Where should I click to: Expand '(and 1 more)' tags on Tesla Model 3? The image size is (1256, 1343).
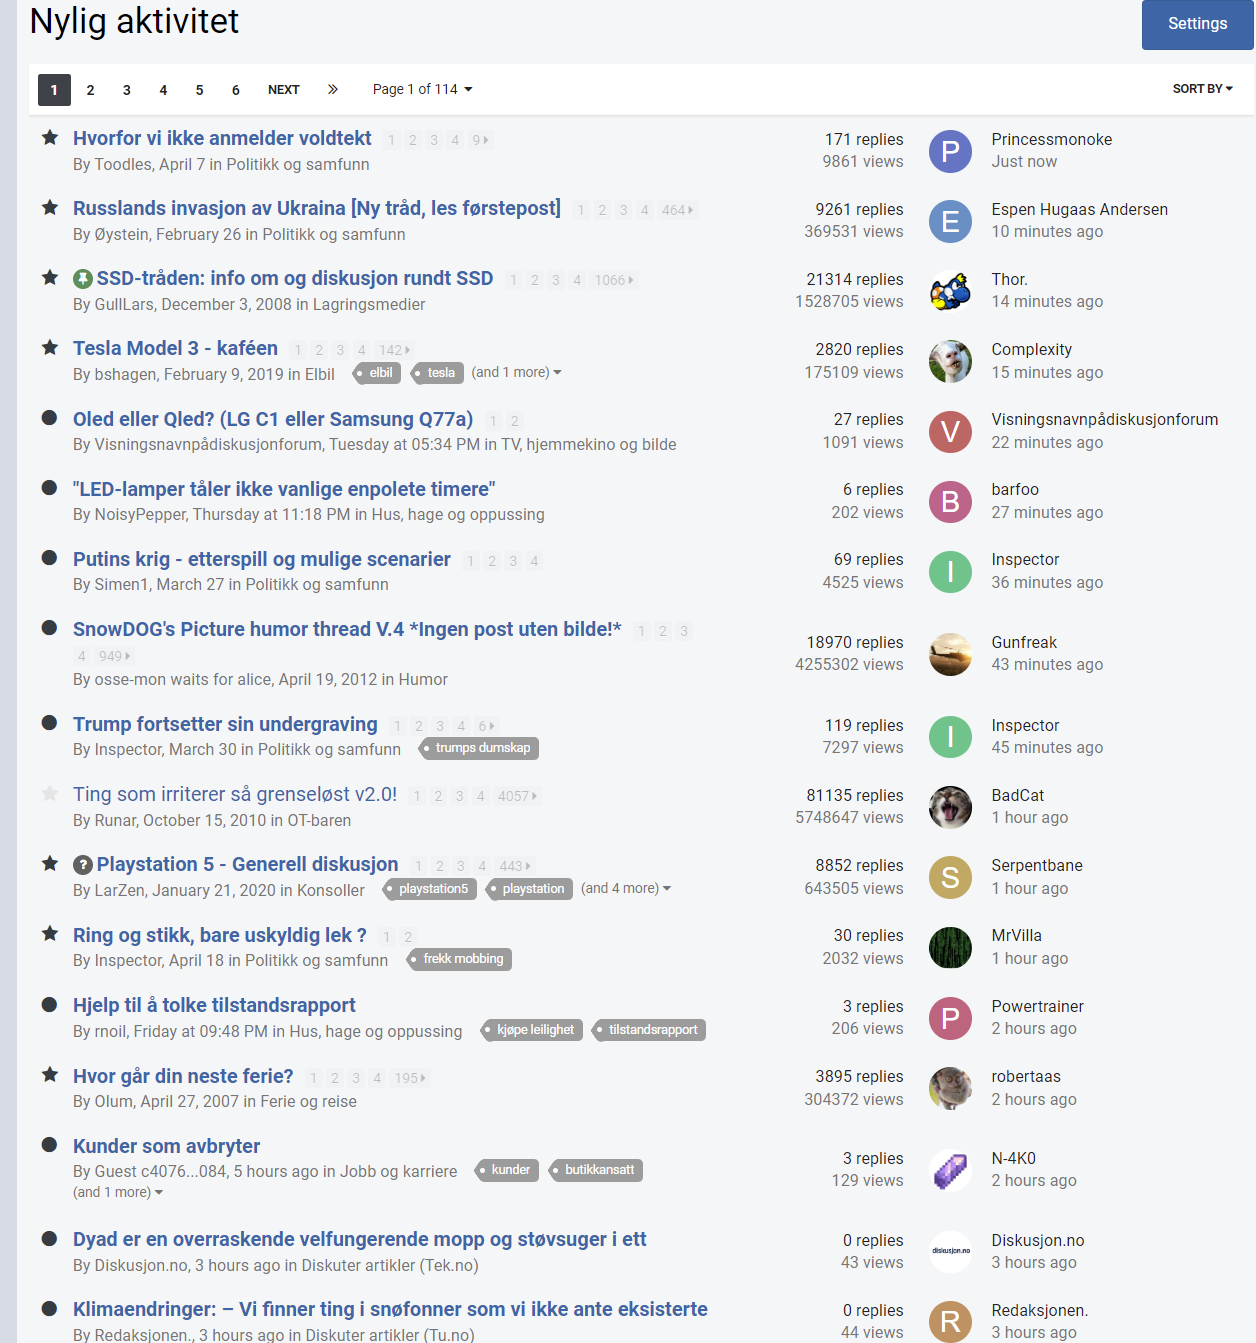click(x=516, y=372)
